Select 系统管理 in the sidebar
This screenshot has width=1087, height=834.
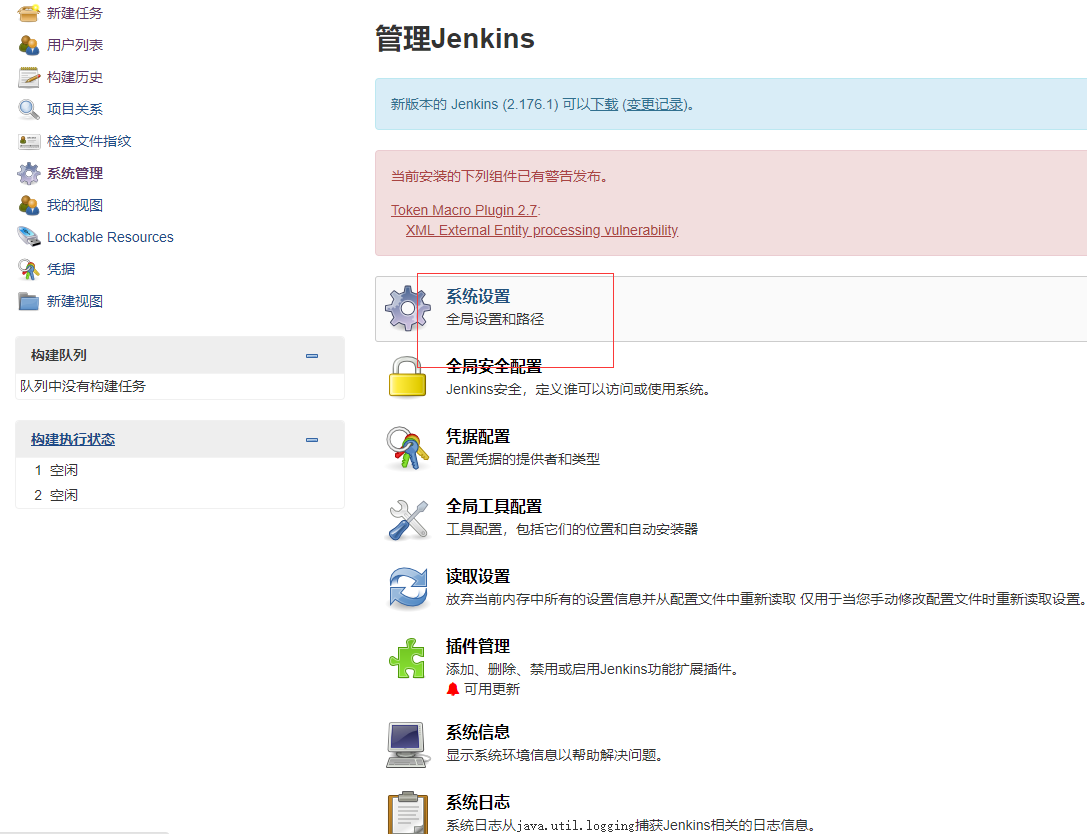click(x=75, y=173)
